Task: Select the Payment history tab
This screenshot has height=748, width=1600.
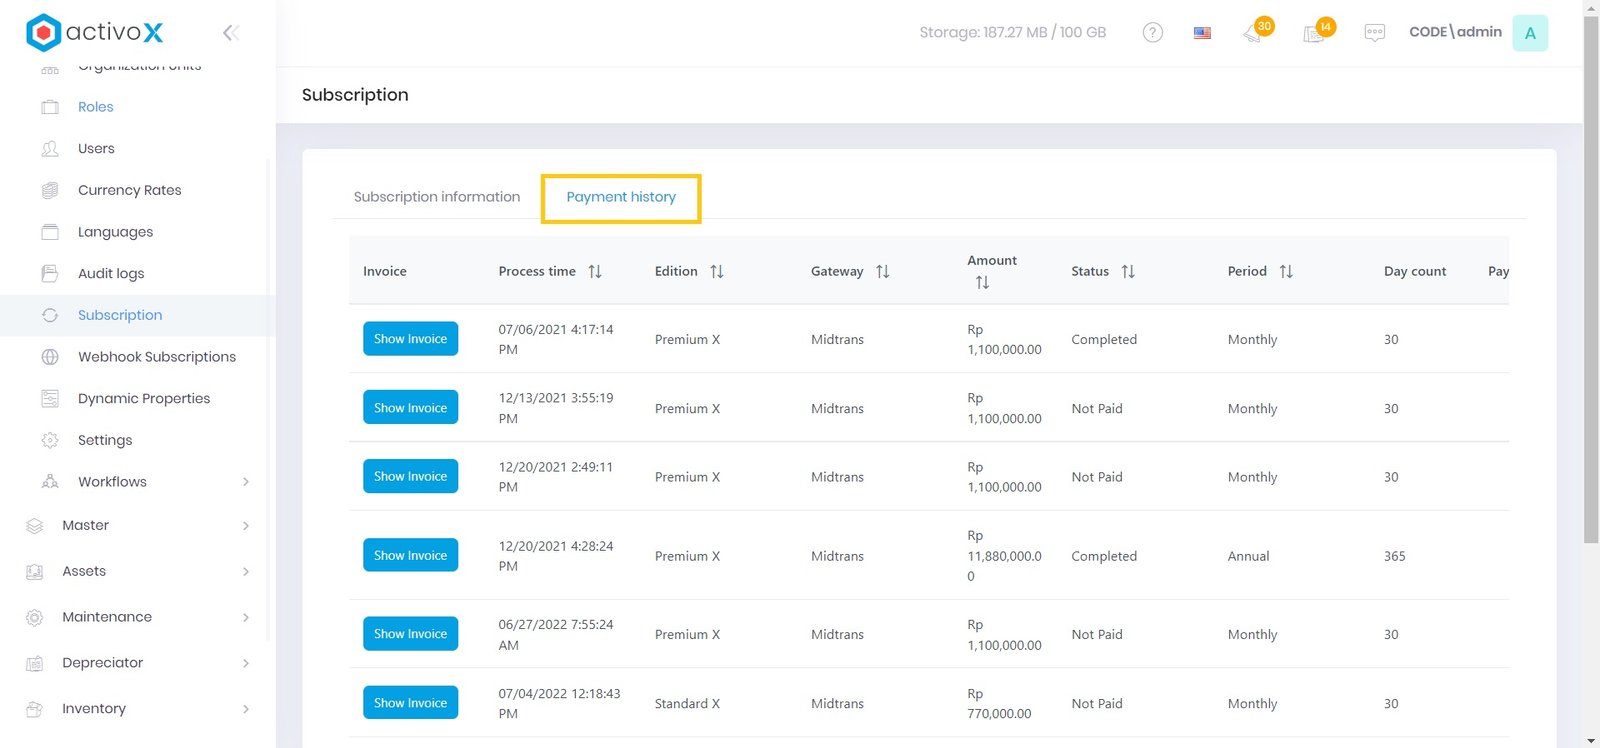Action: pos(621,197)
